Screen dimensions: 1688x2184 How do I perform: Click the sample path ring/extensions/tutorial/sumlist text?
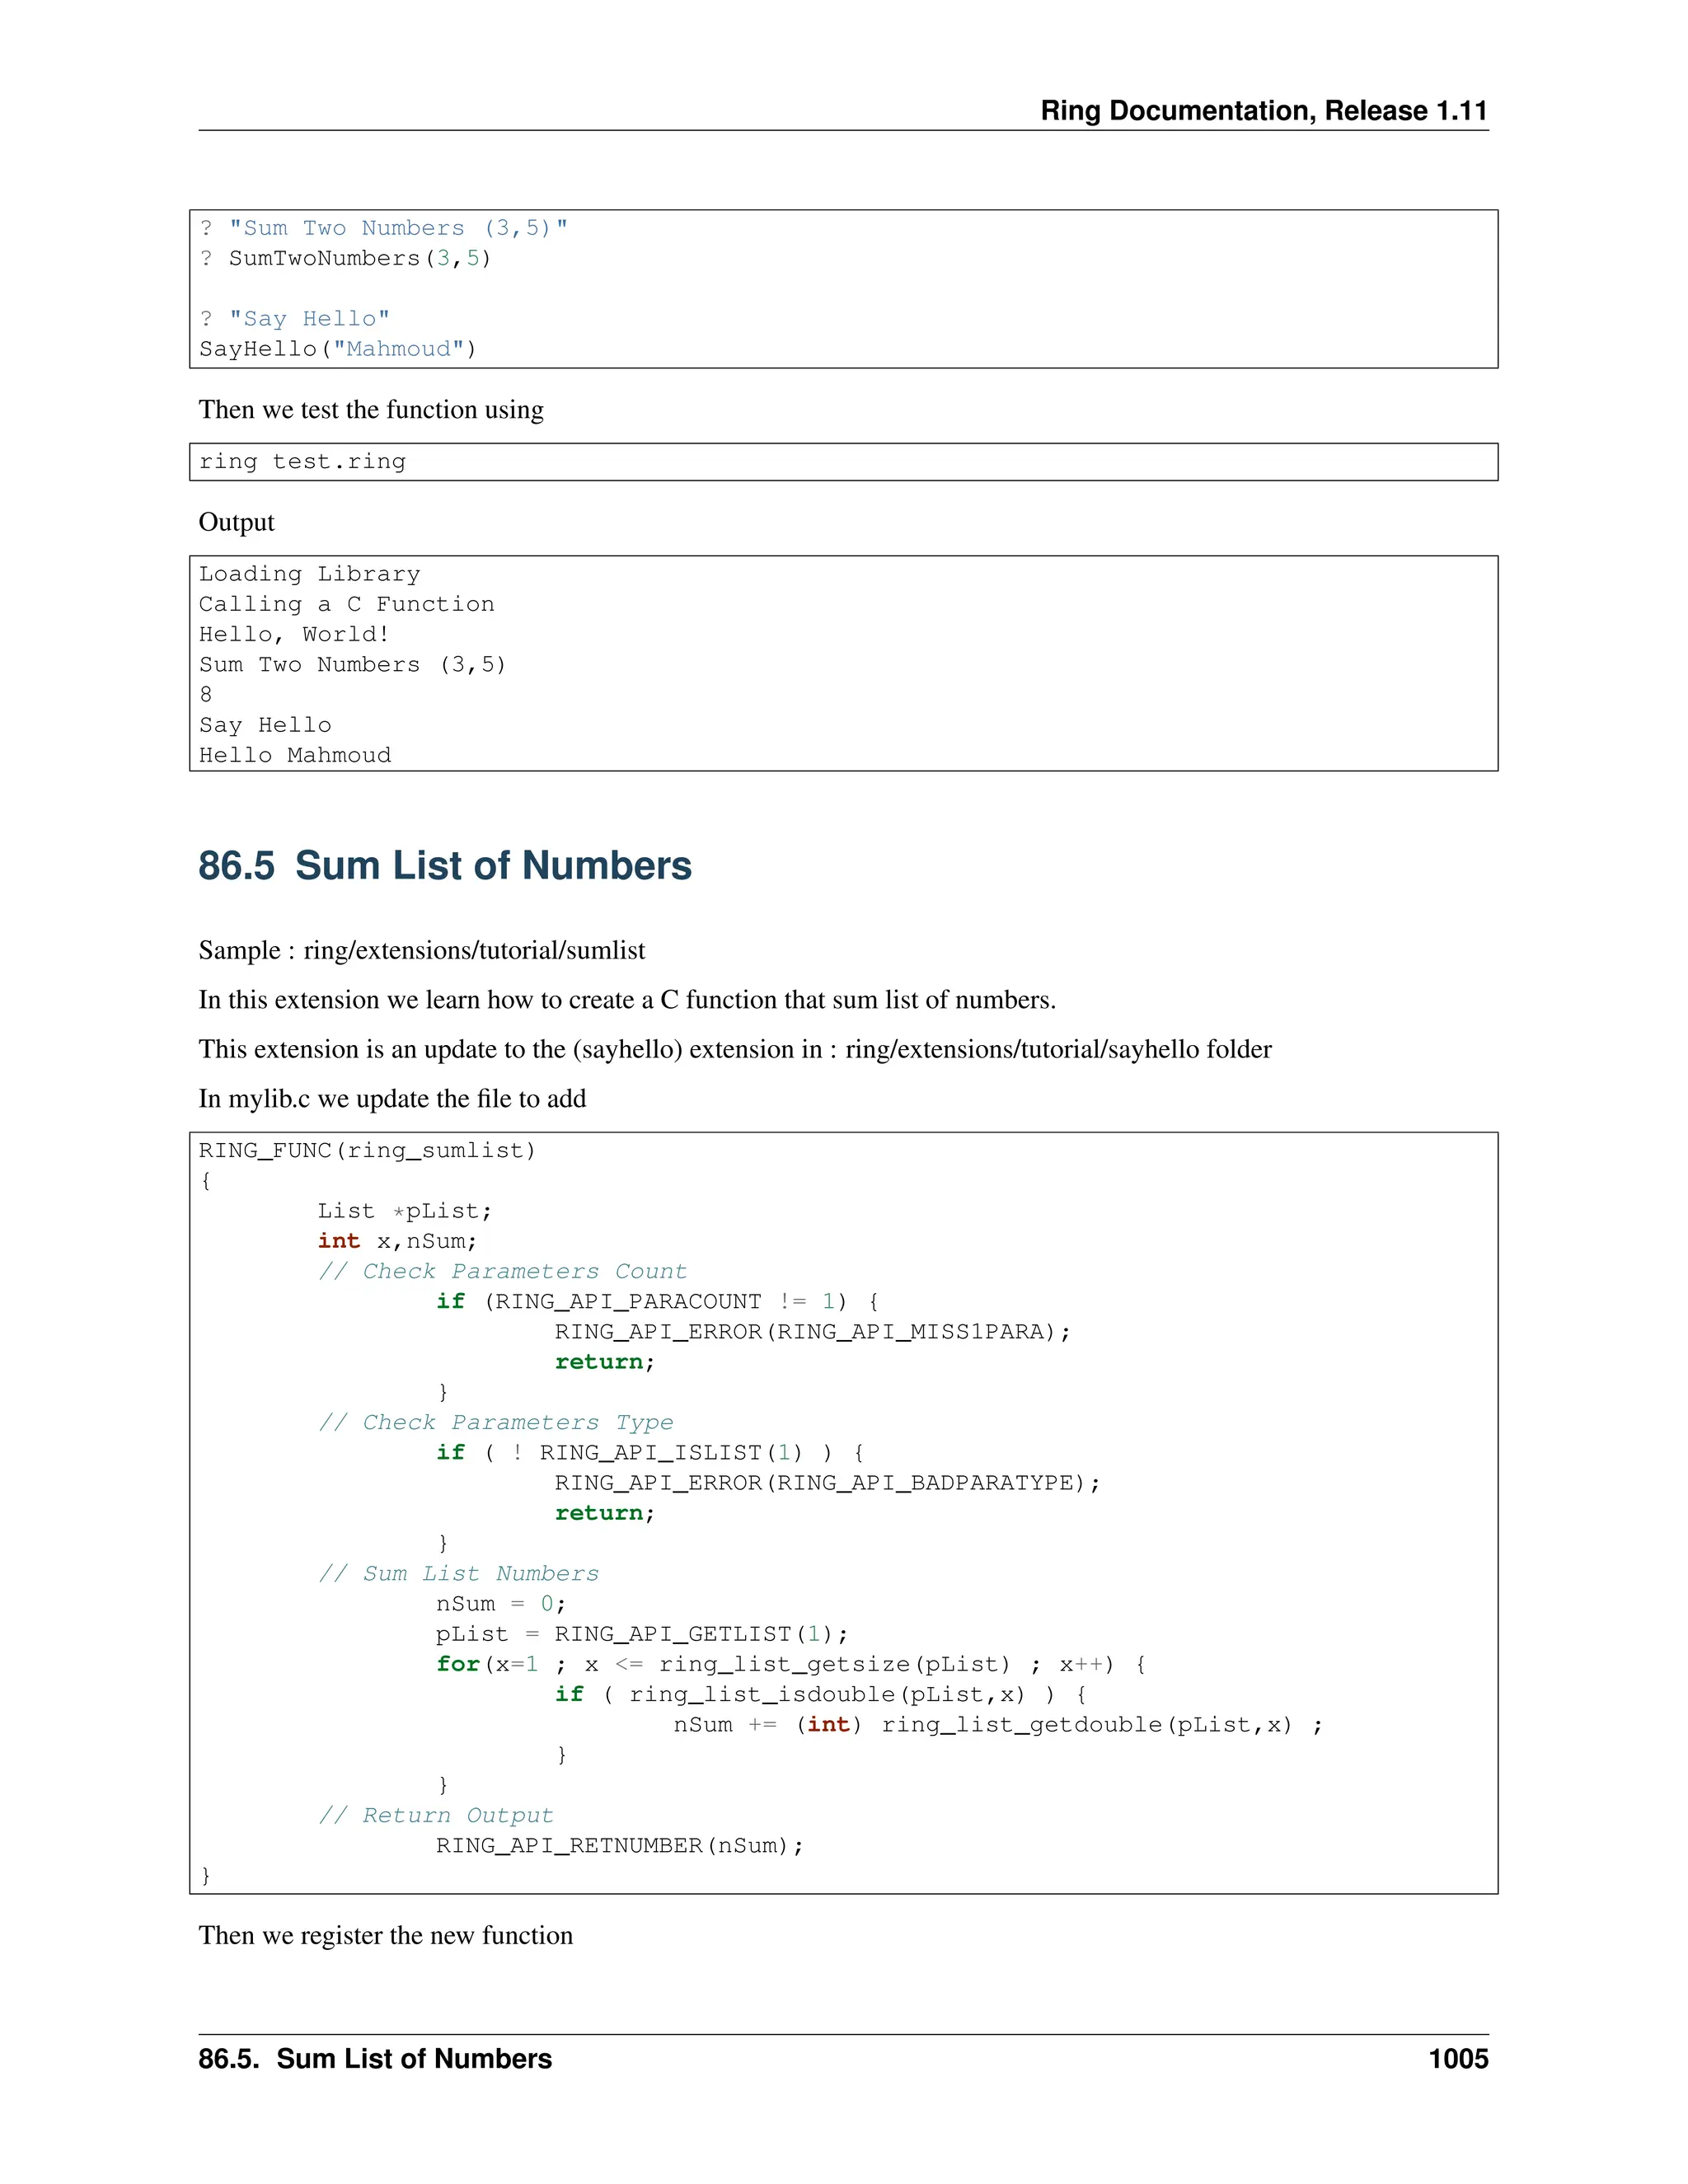pyautogui.click(x=474, y=950)
